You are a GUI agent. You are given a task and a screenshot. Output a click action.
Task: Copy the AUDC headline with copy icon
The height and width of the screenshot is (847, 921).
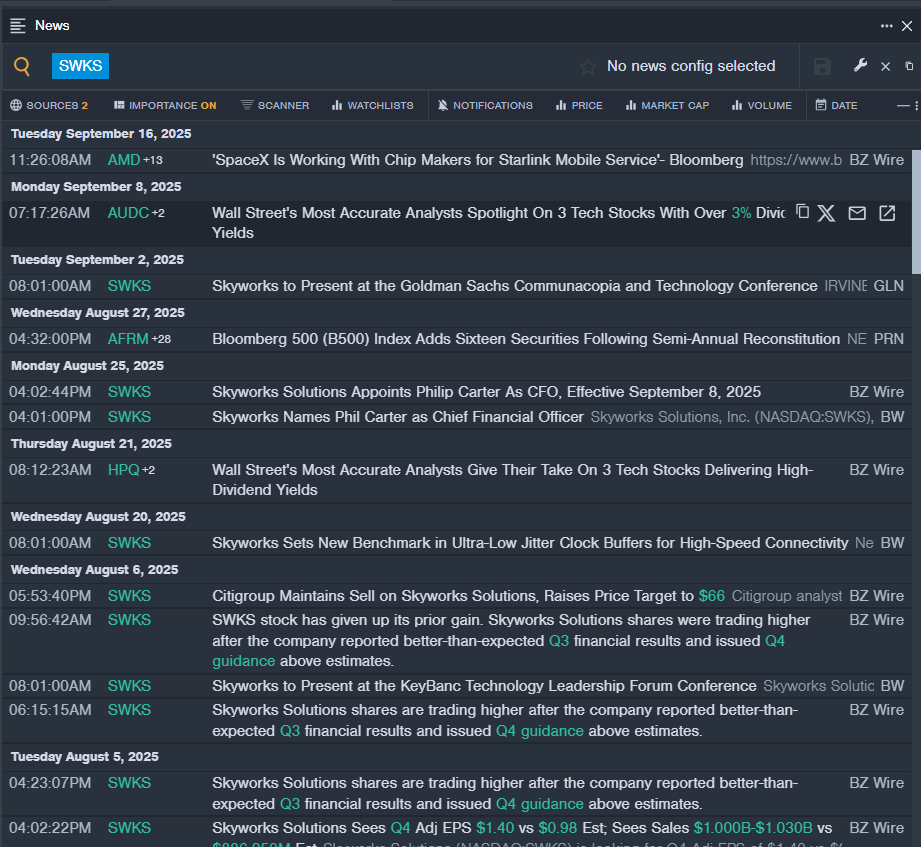coord(802,212)
